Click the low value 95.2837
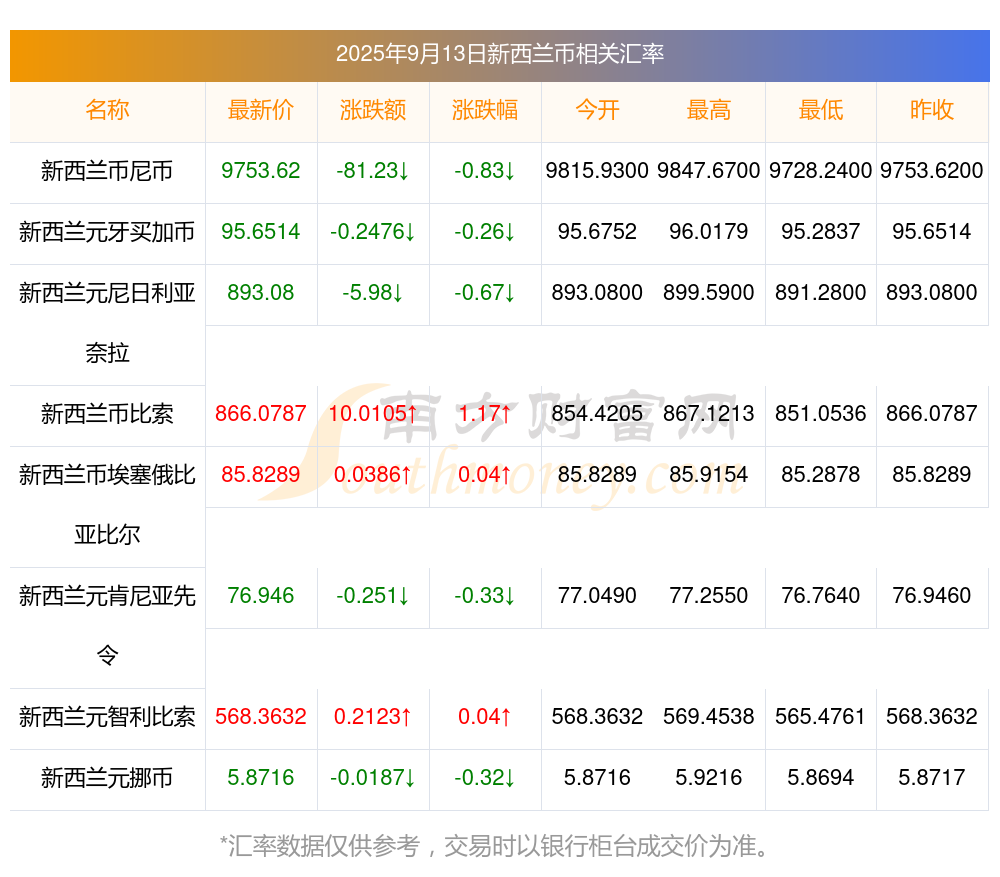Screen dimensions: 1000x877 click(x=821, y=232)
